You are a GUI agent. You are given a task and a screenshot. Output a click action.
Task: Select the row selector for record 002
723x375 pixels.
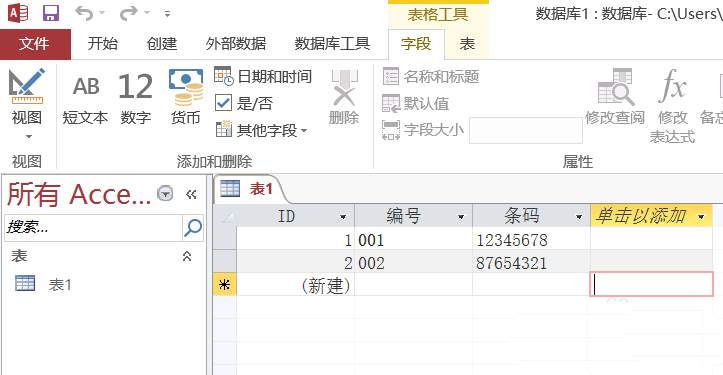[x=225, y=262]
